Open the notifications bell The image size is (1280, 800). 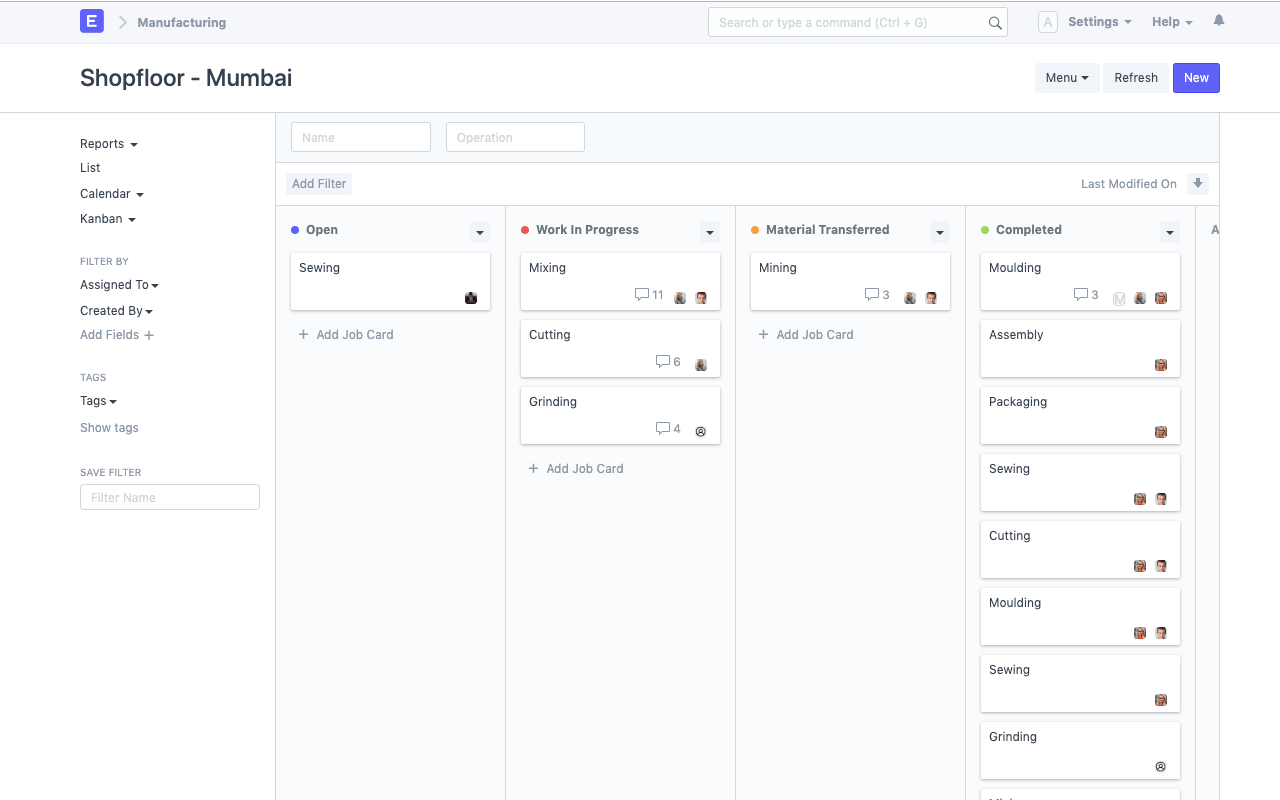pyautogui.click(x=1218, y=21)
